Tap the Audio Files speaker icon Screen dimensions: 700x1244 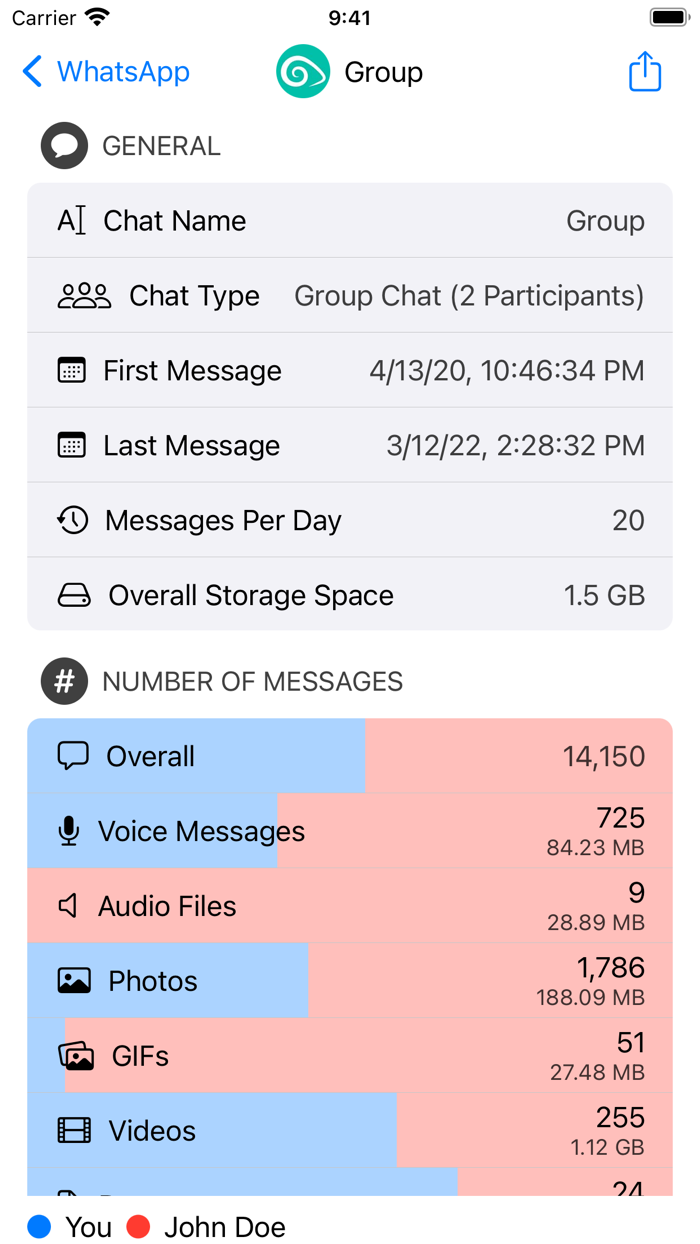click(x=69, y=906)
